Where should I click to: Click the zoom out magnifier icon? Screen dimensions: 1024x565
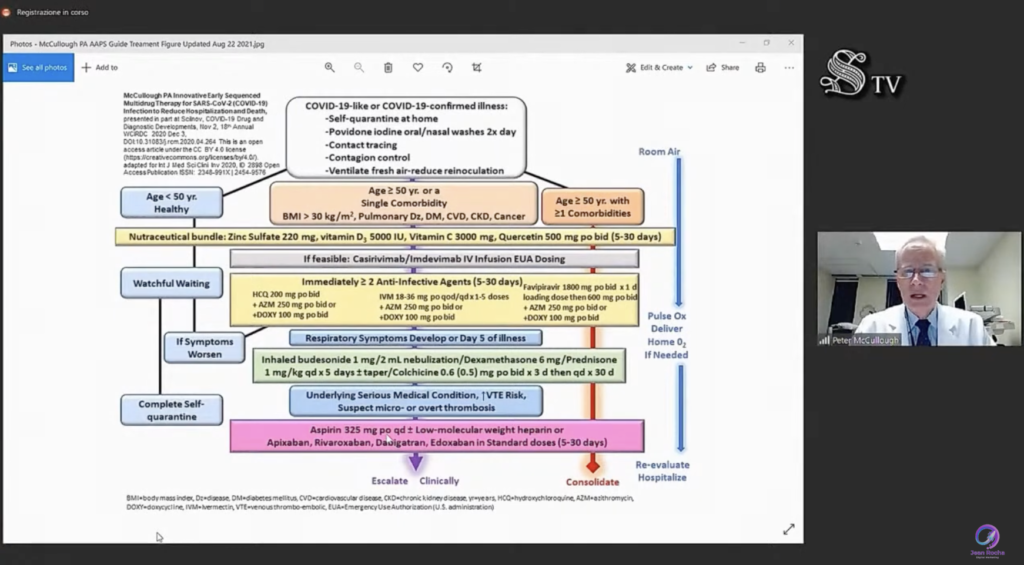click(x=359, y=67)
